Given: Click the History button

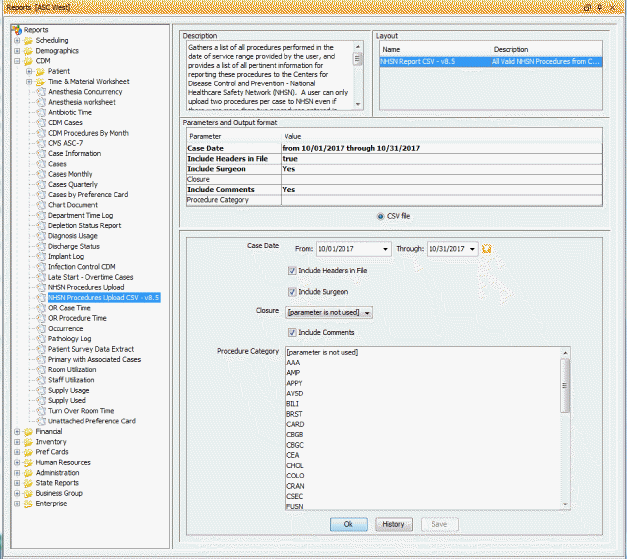Looking at the screenshot, I should click(393, 524).
